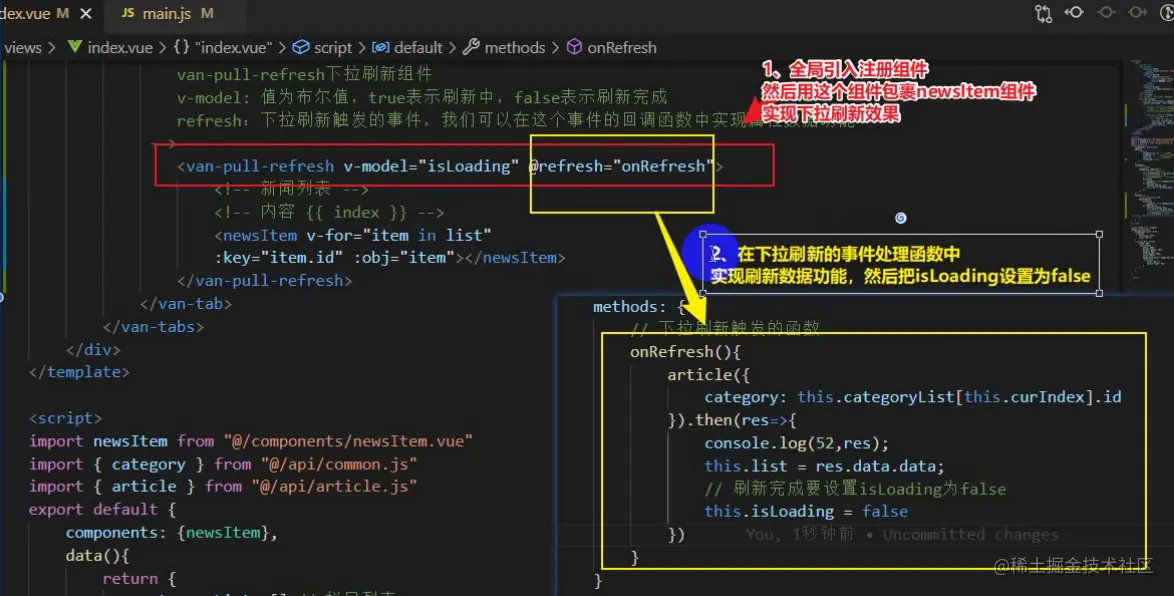1174x596 pixels.
Task: Click the "category: this.categoryList[this.curIndex].id" line
Action: click(x=913, y=397)
